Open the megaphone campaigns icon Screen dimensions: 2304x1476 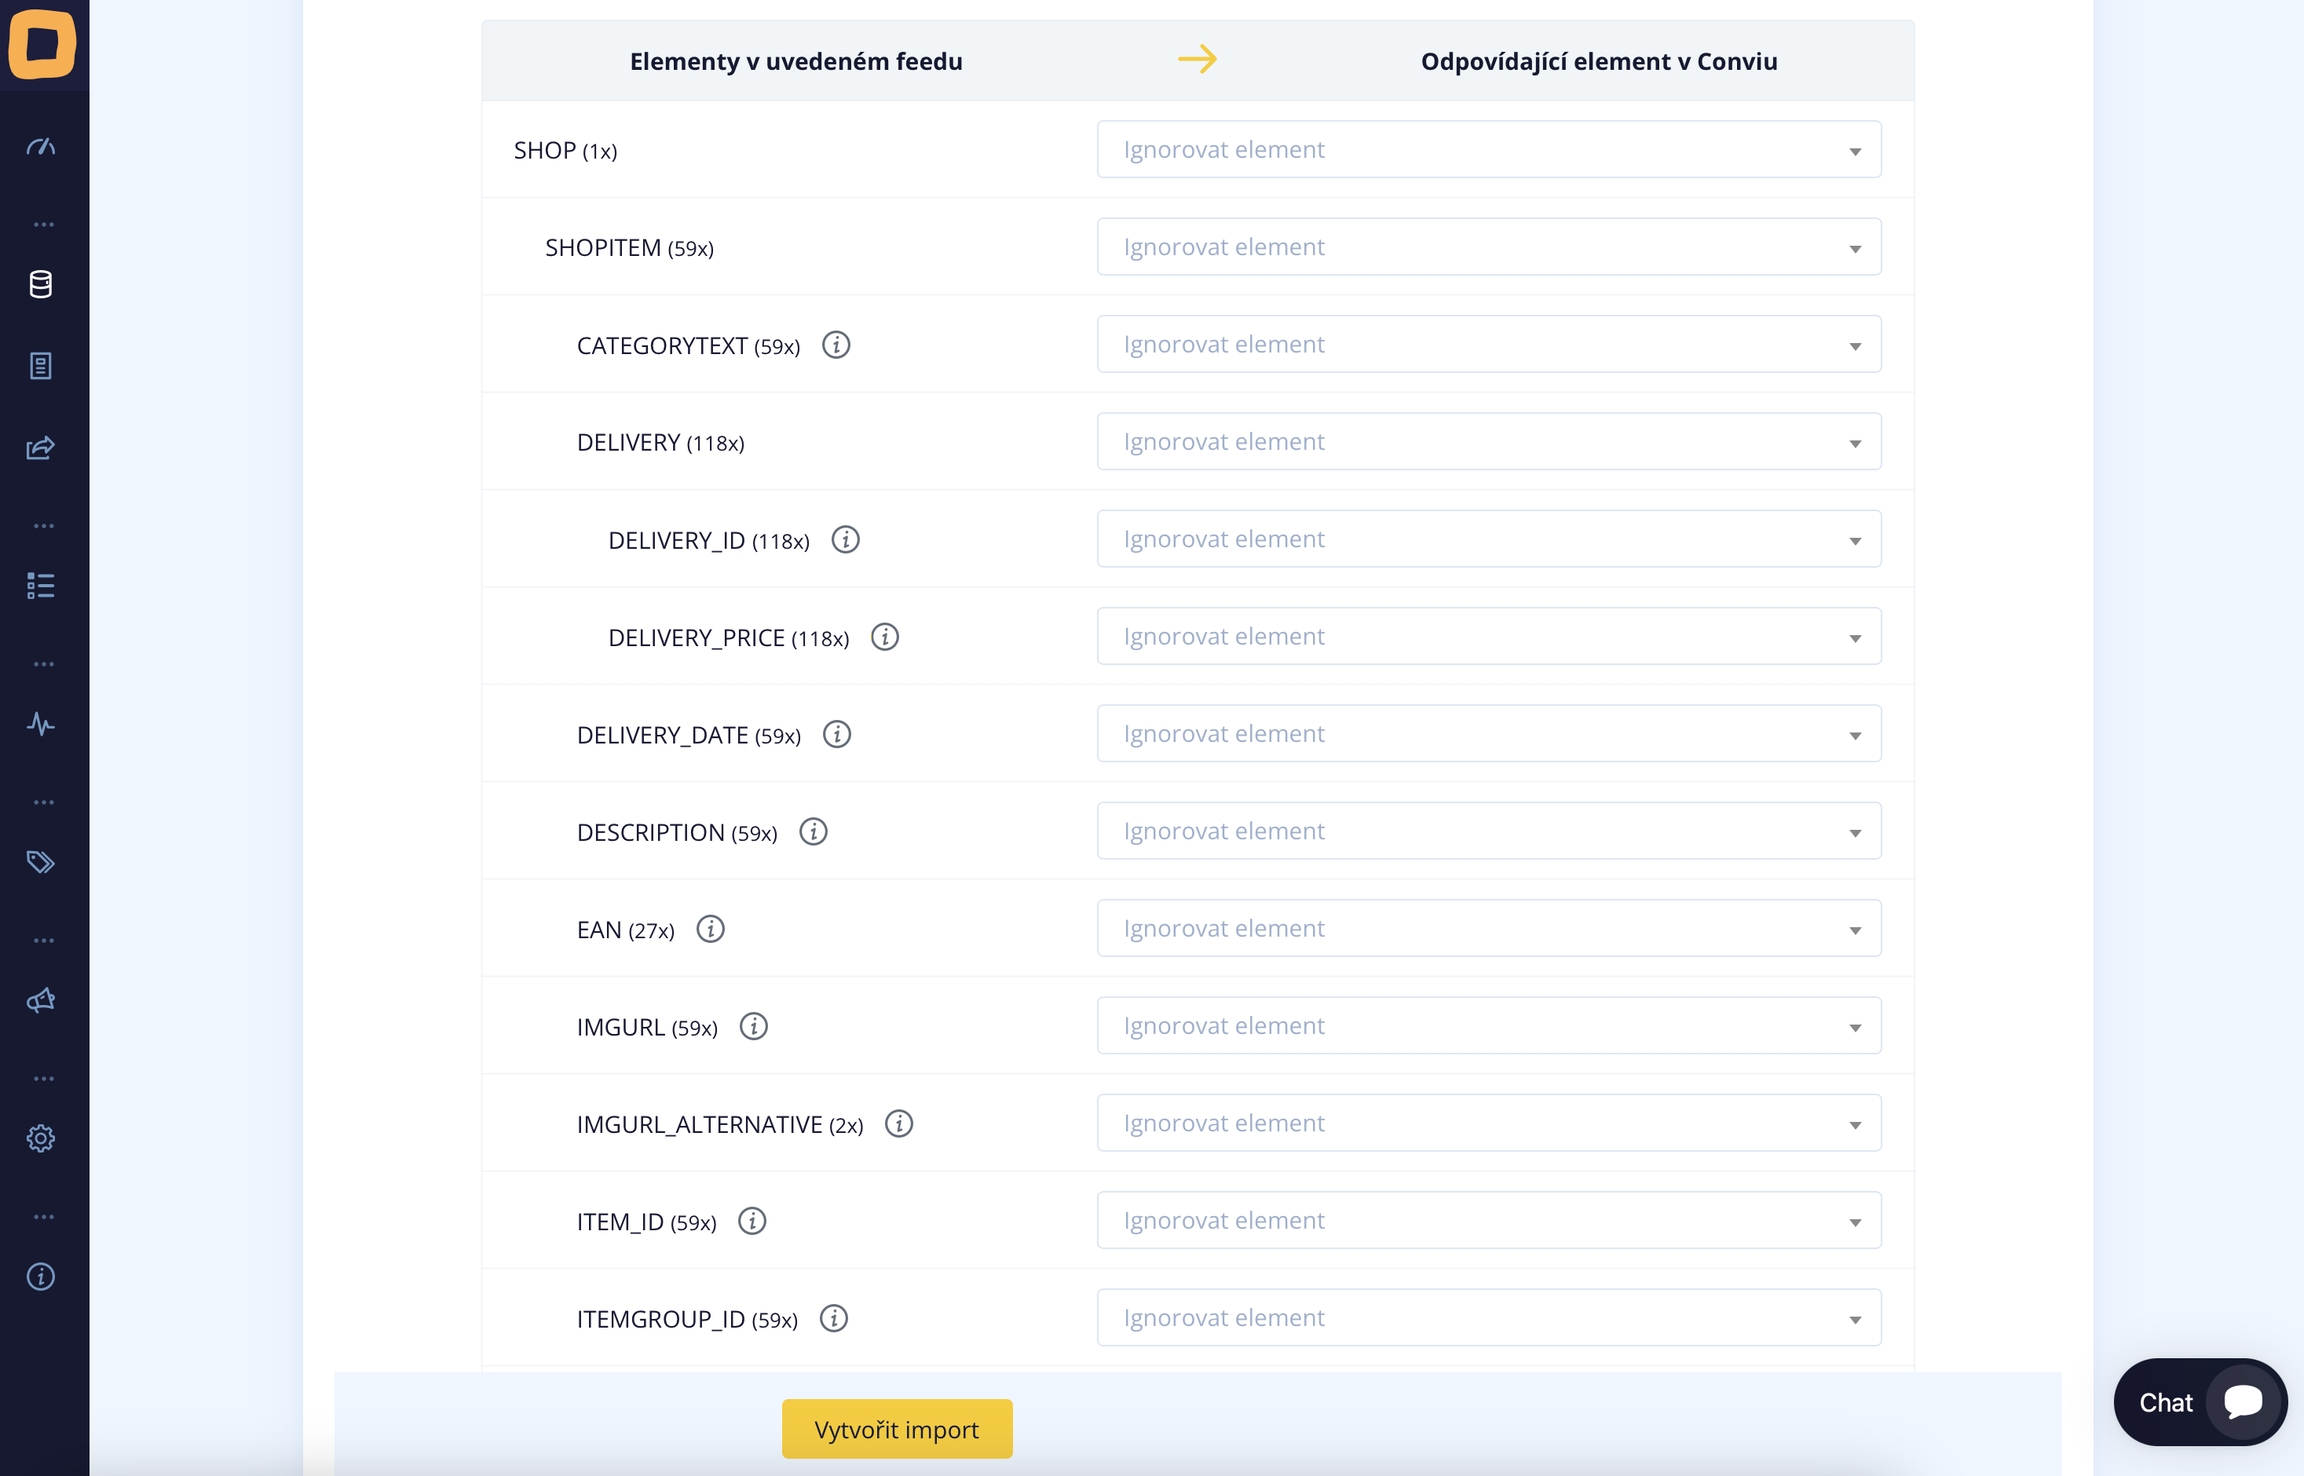(41, 1000)
